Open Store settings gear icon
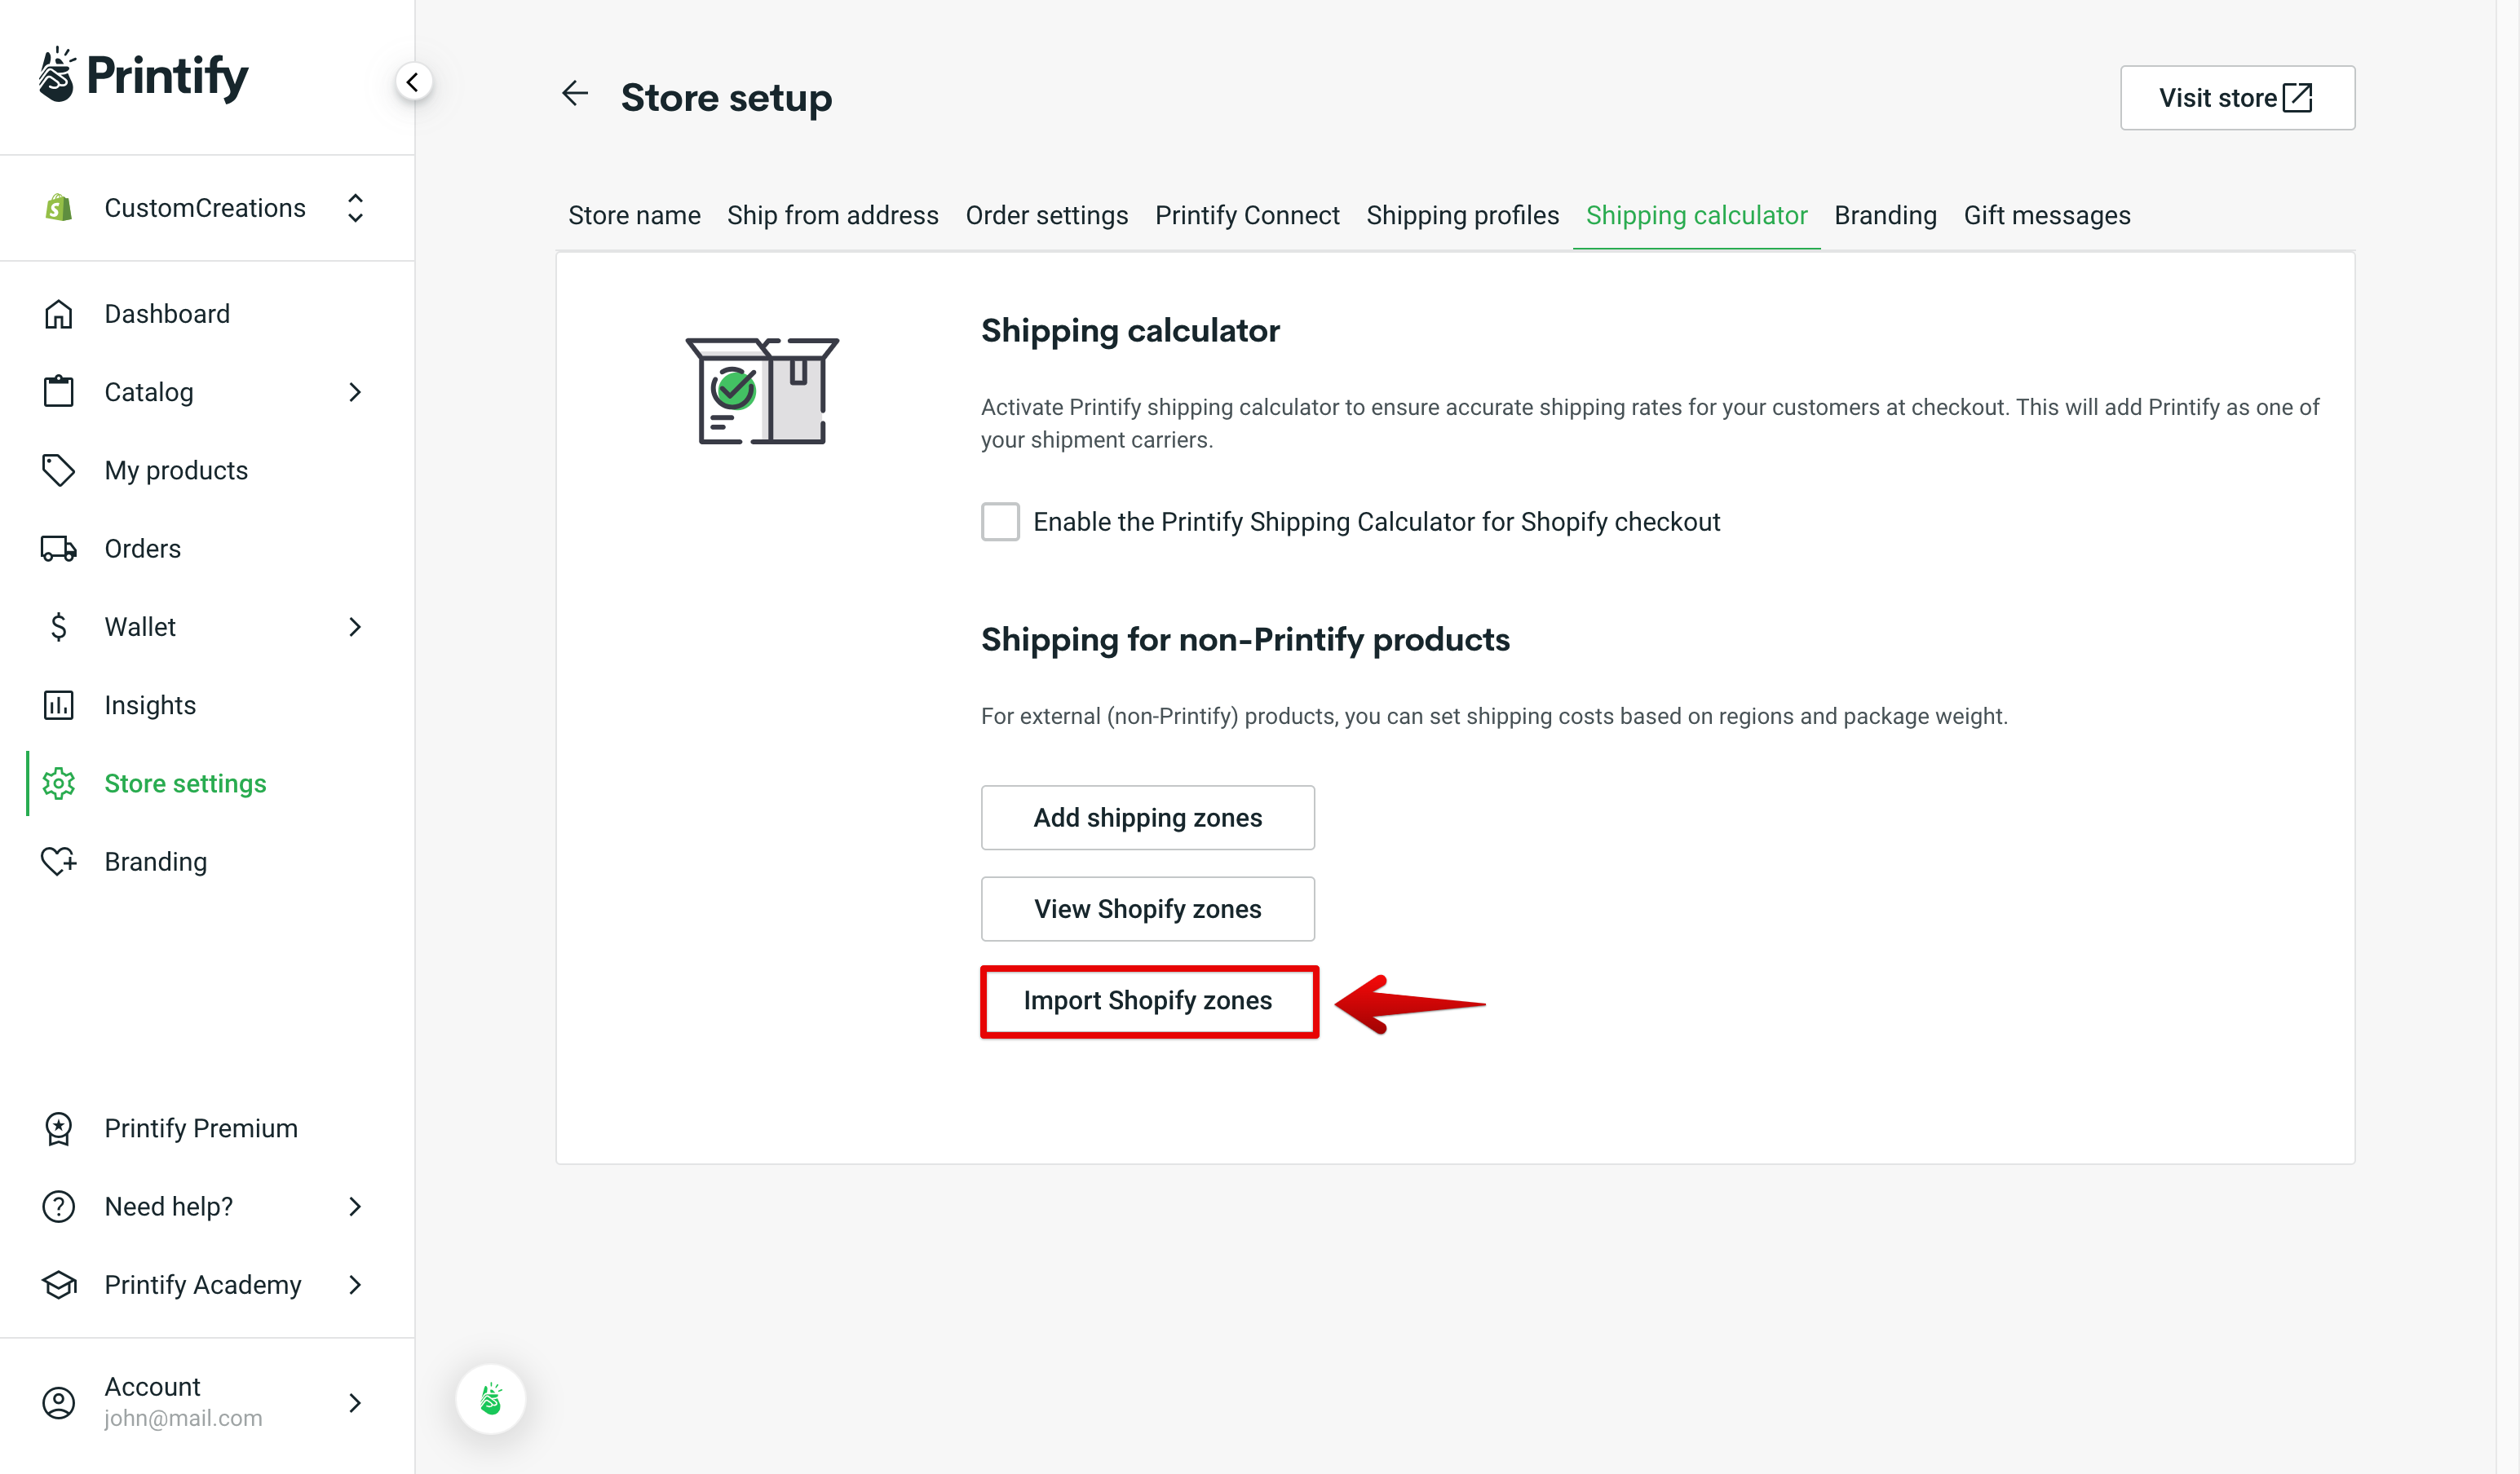Image resolution: width=2520 pixels, height=1474 pixels. (x=59, y=783)
